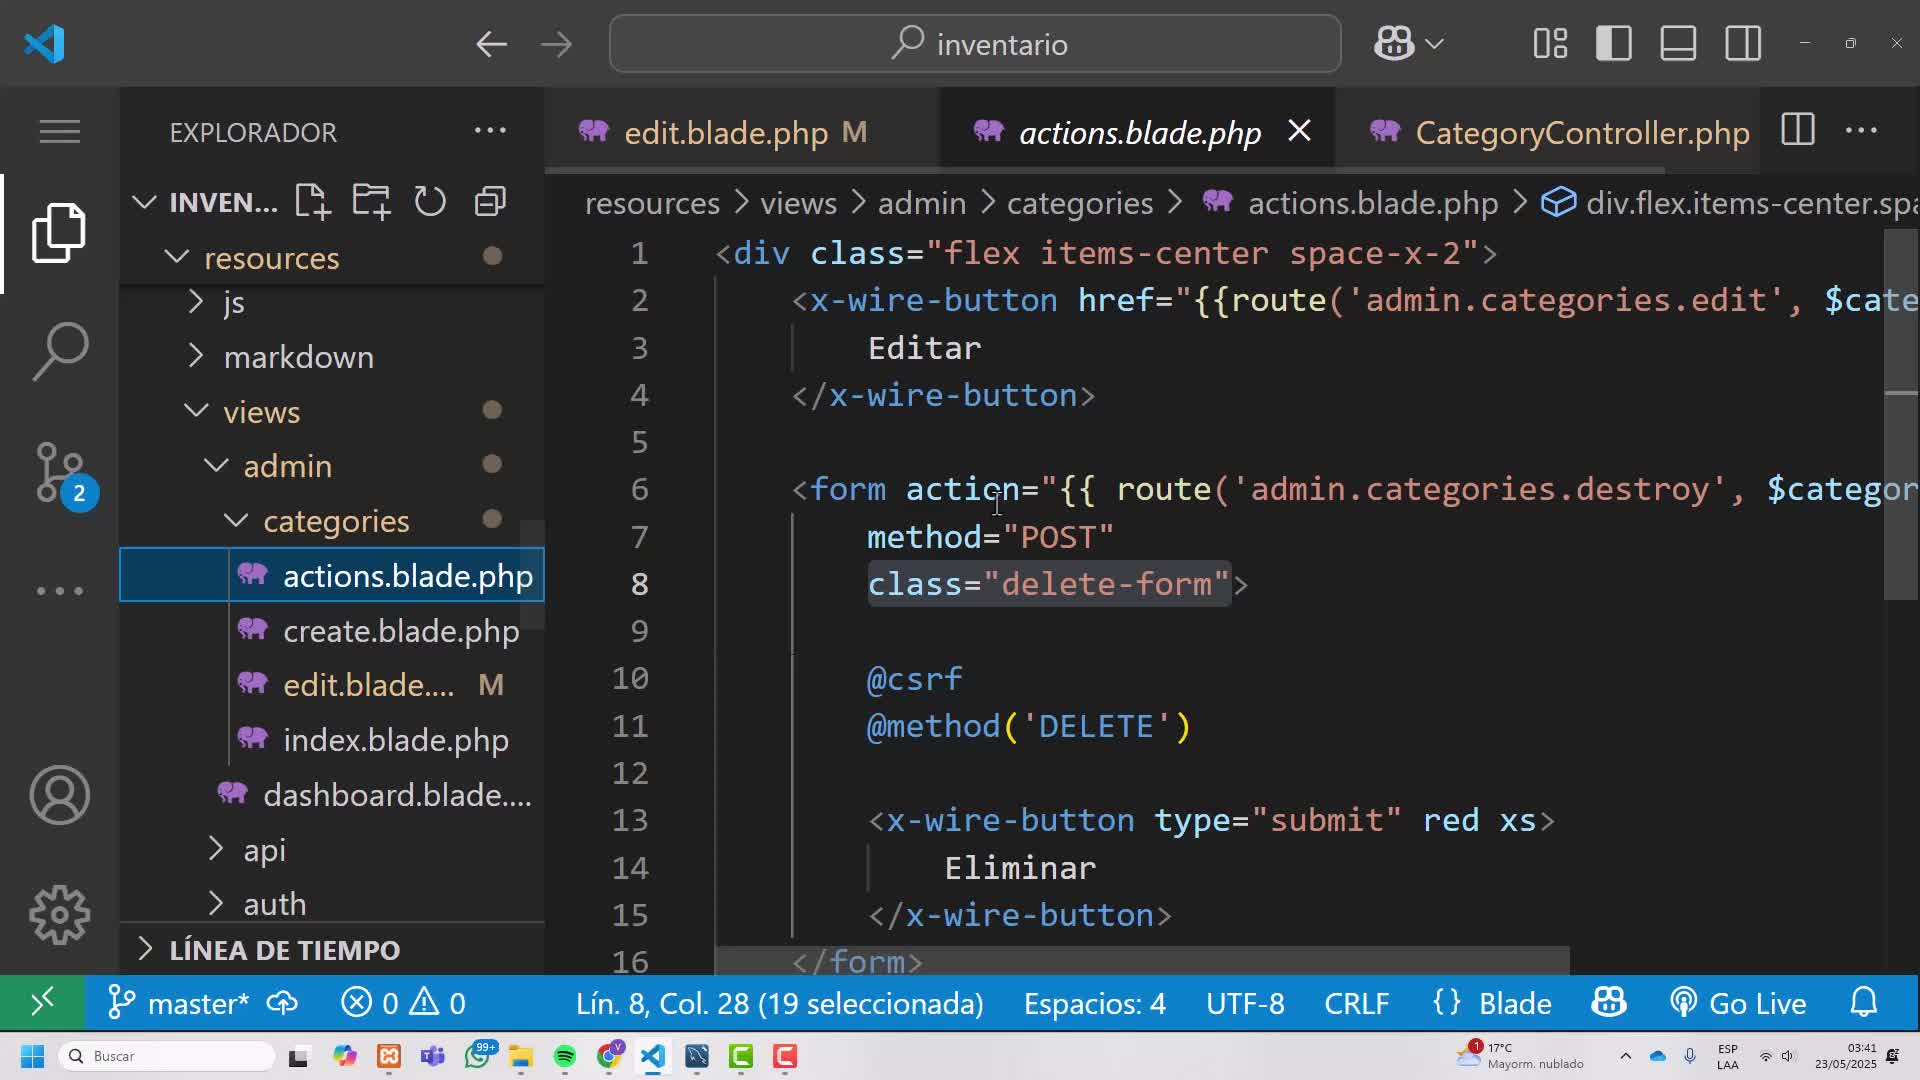Open index.blade.php in the explorer
The image size is (1920, 1080).
click(x=332, y=740)
